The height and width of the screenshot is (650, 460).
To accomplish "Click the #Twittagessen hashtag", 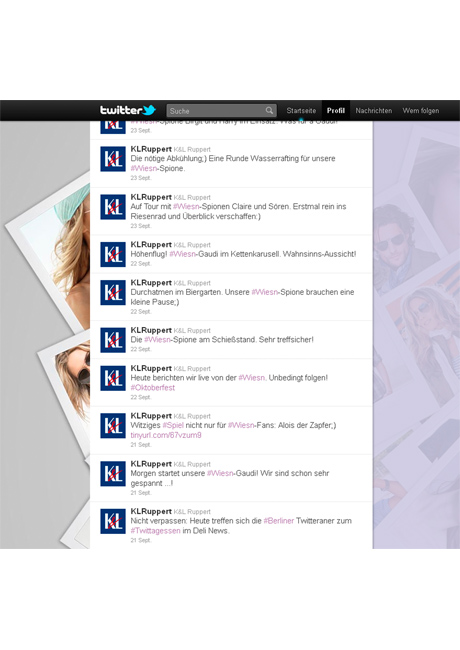I will pos(155,531).
